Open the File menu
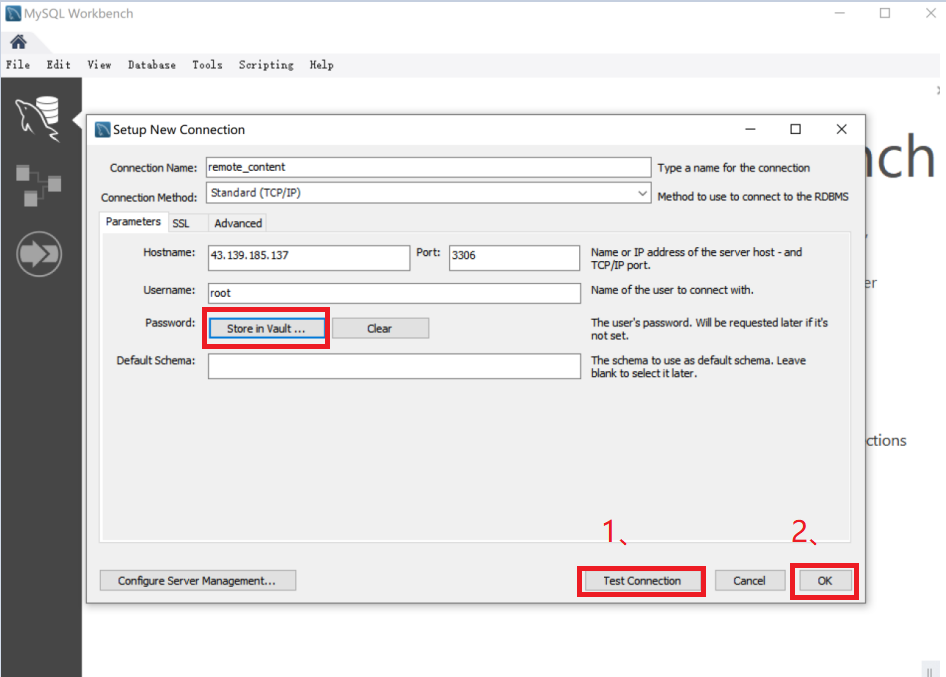Viewport: 946px width, 677px height. click(18, 65)
